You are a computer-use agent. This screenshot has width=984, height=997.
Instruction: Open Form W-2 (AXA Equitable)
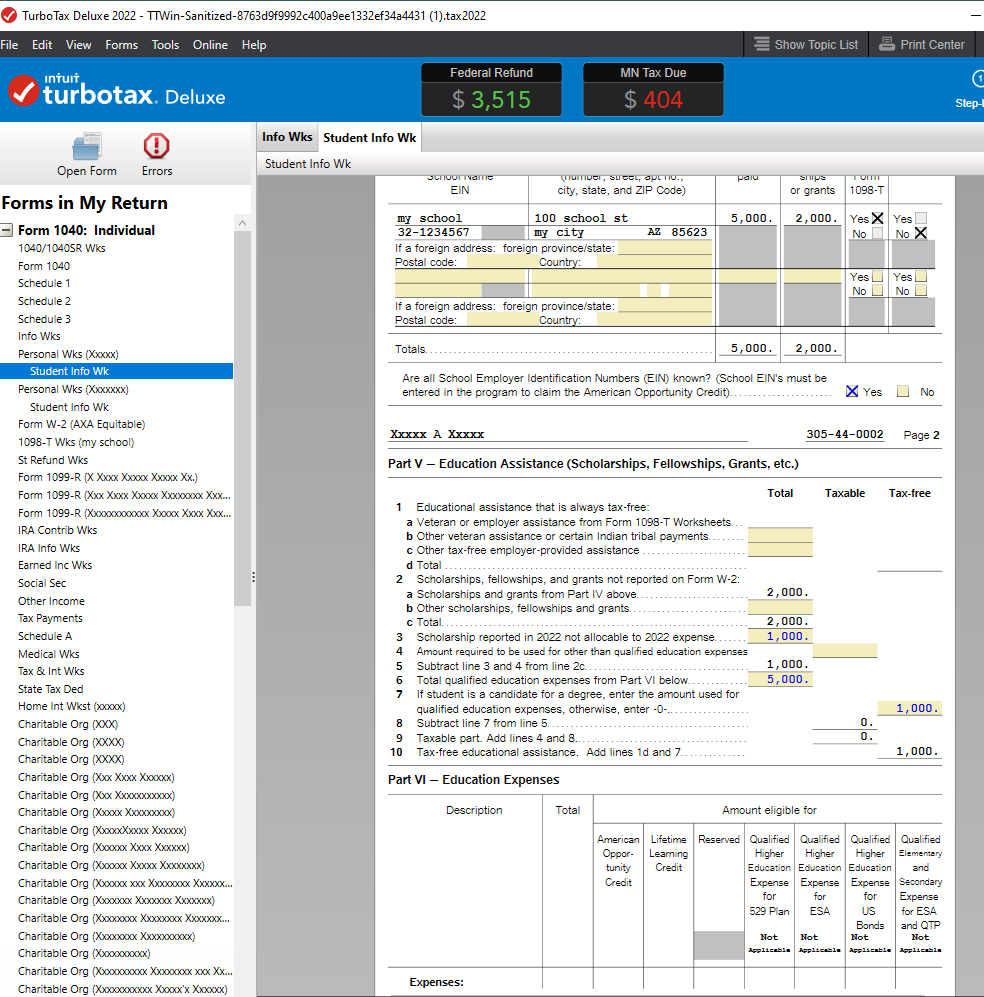(x=81, y=424)
